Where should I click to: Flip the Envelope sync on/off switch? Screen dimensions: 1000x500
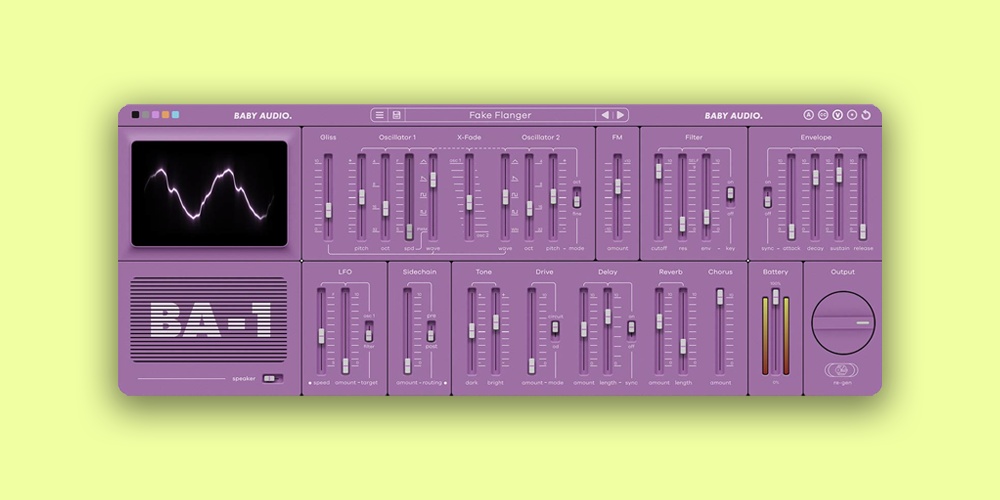767,197
